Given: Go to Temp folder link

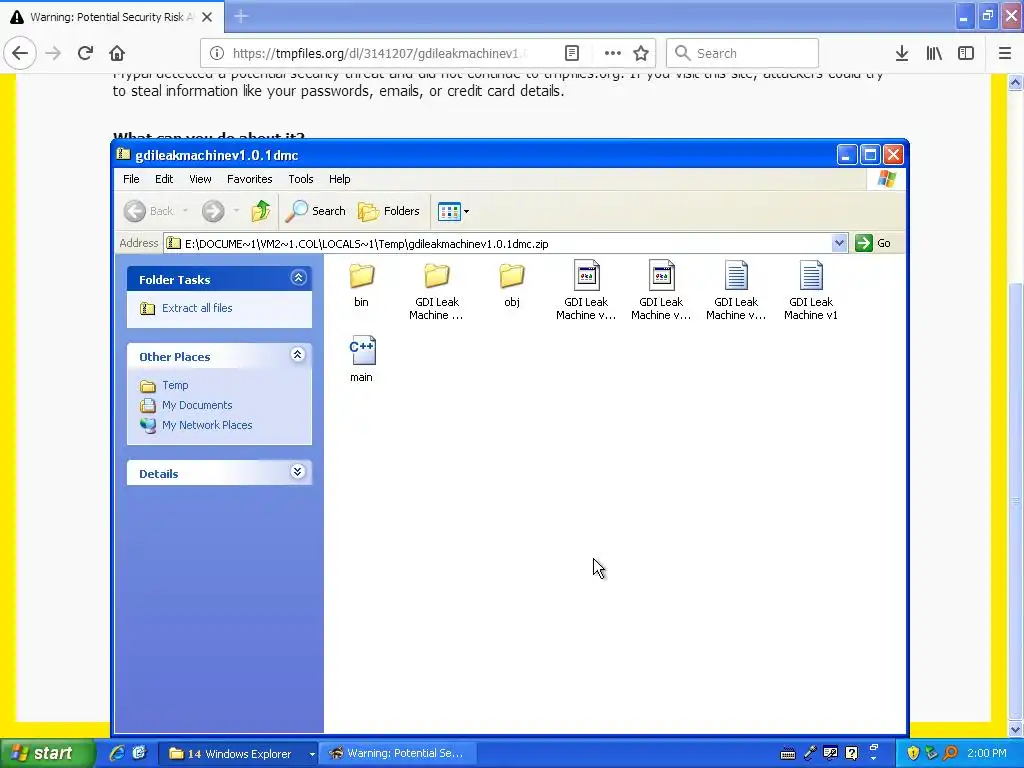Looking at the screenshot, I should [175, 385].
